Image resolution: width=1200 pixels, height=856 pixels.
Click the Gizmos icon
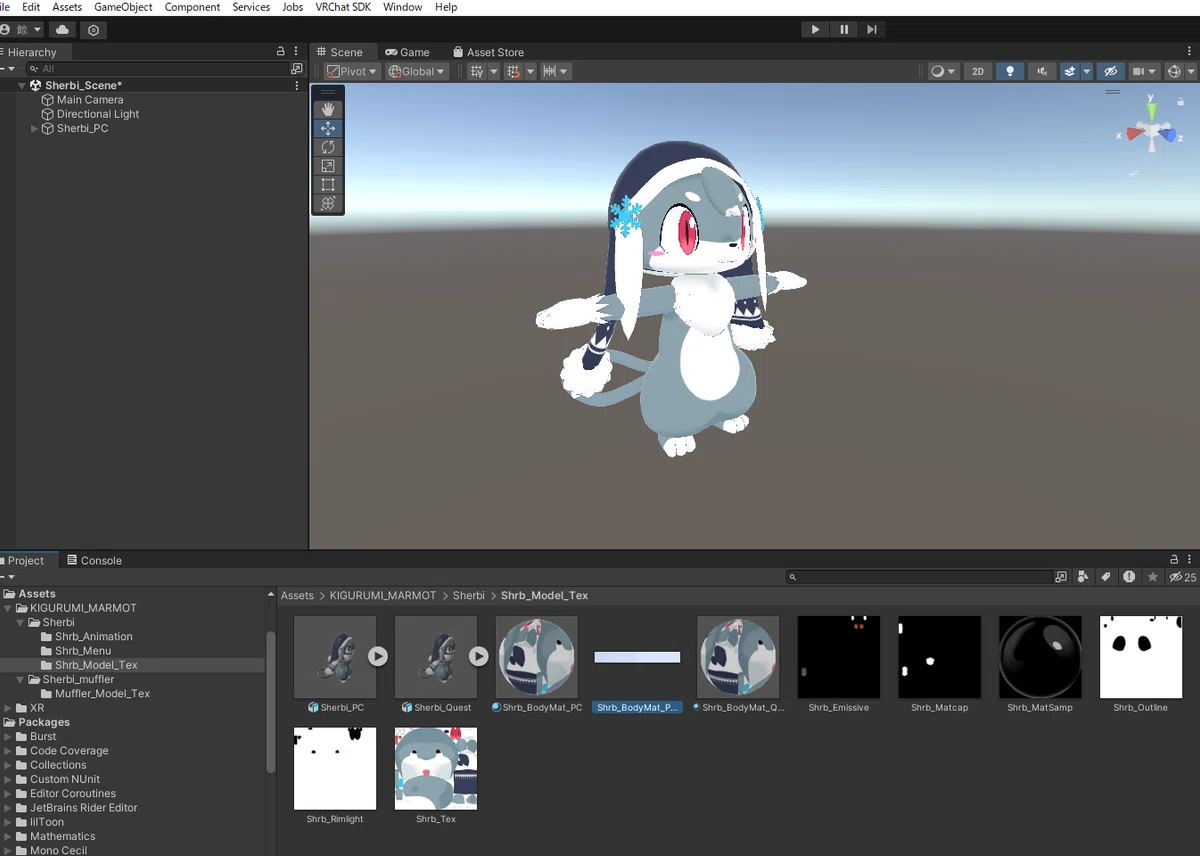pos(1175,71)
